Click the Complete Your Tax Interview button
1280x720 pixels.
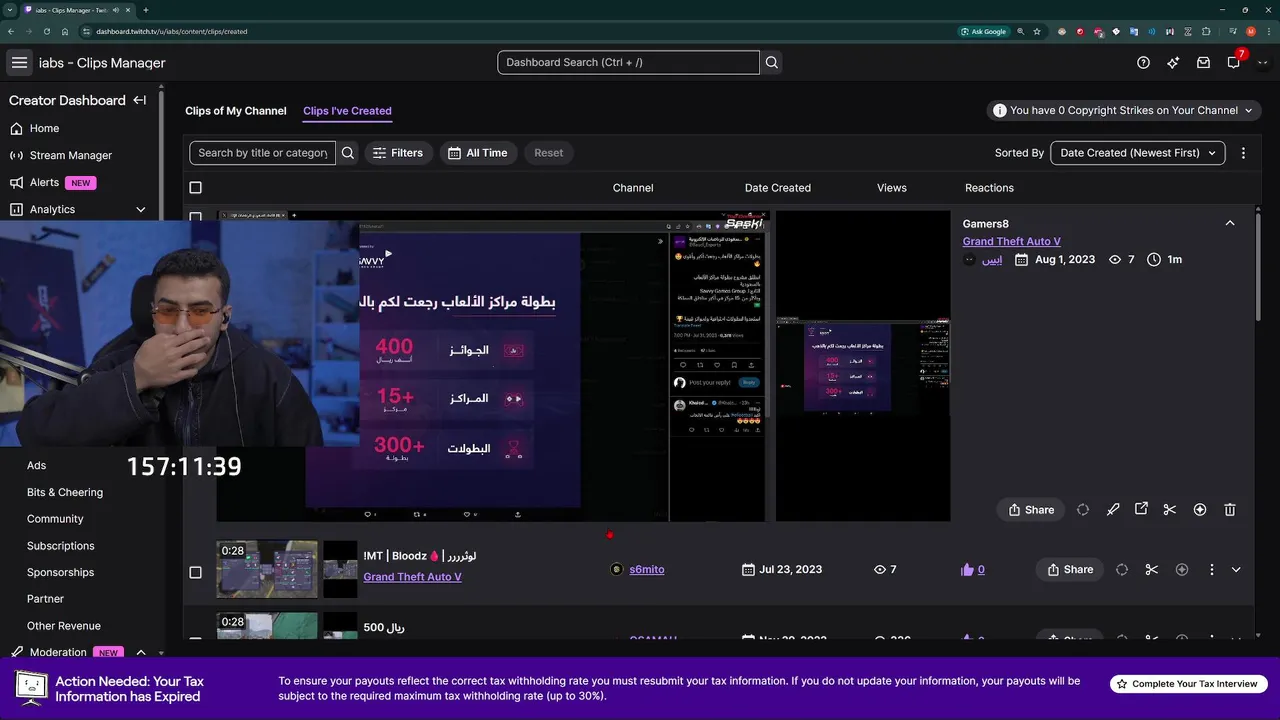coord(1189,684)
